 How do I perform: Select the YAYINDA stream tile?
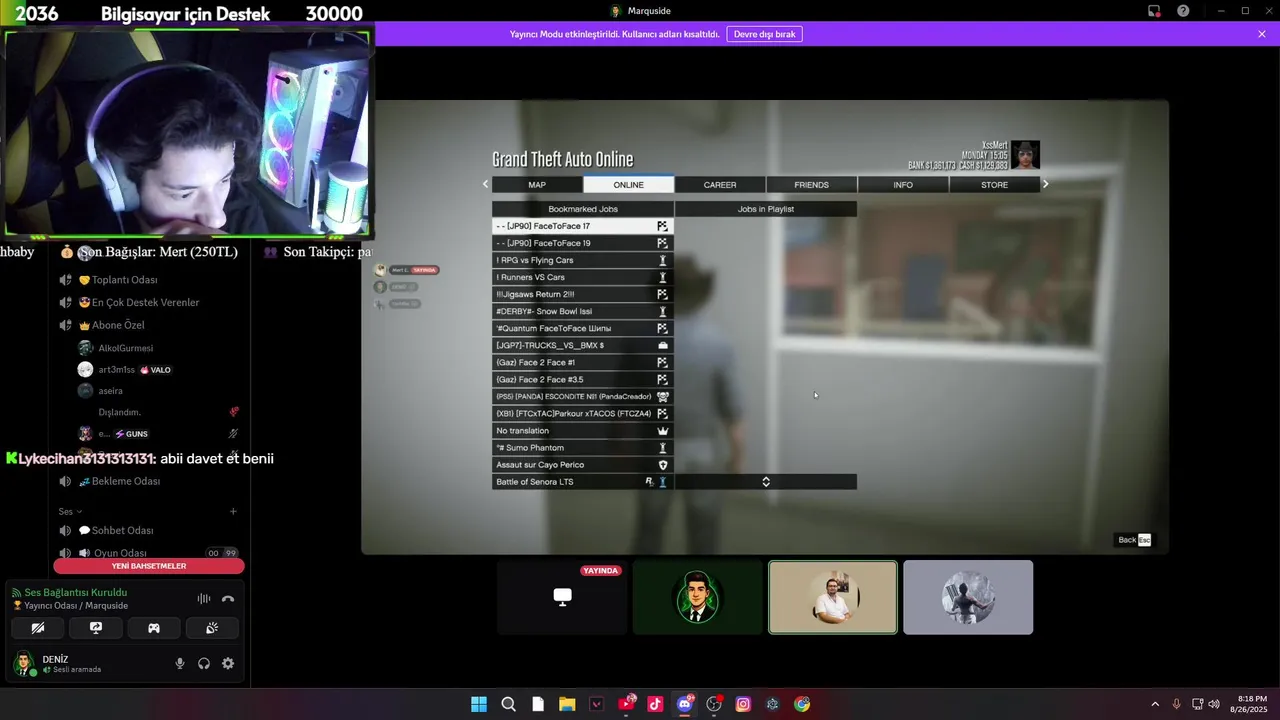click(562, 597)
